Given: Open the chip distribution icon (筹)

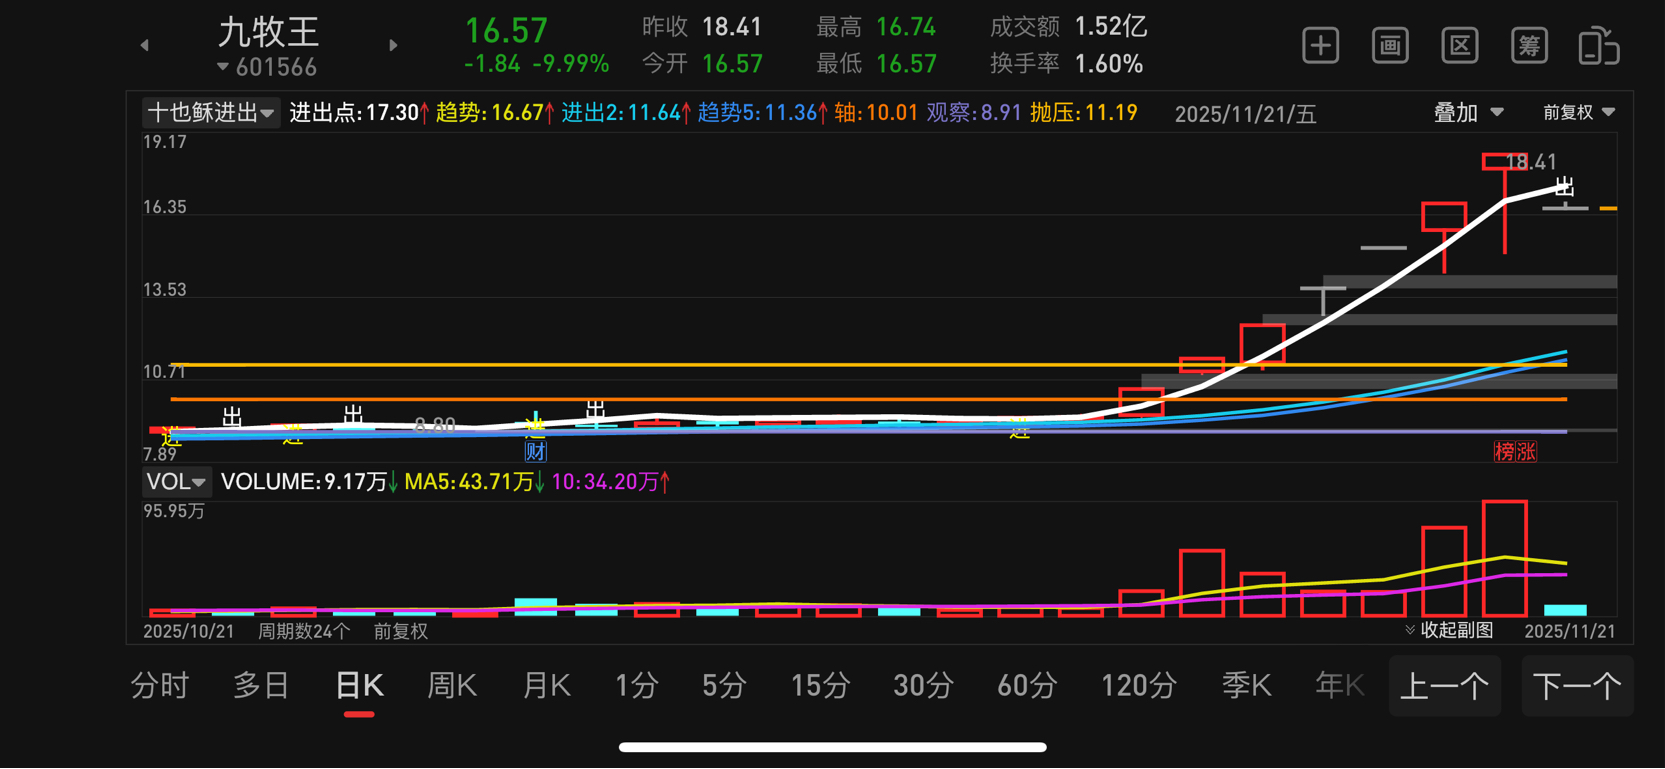Looking at the screenshot, I should (x=1529, y=46).
